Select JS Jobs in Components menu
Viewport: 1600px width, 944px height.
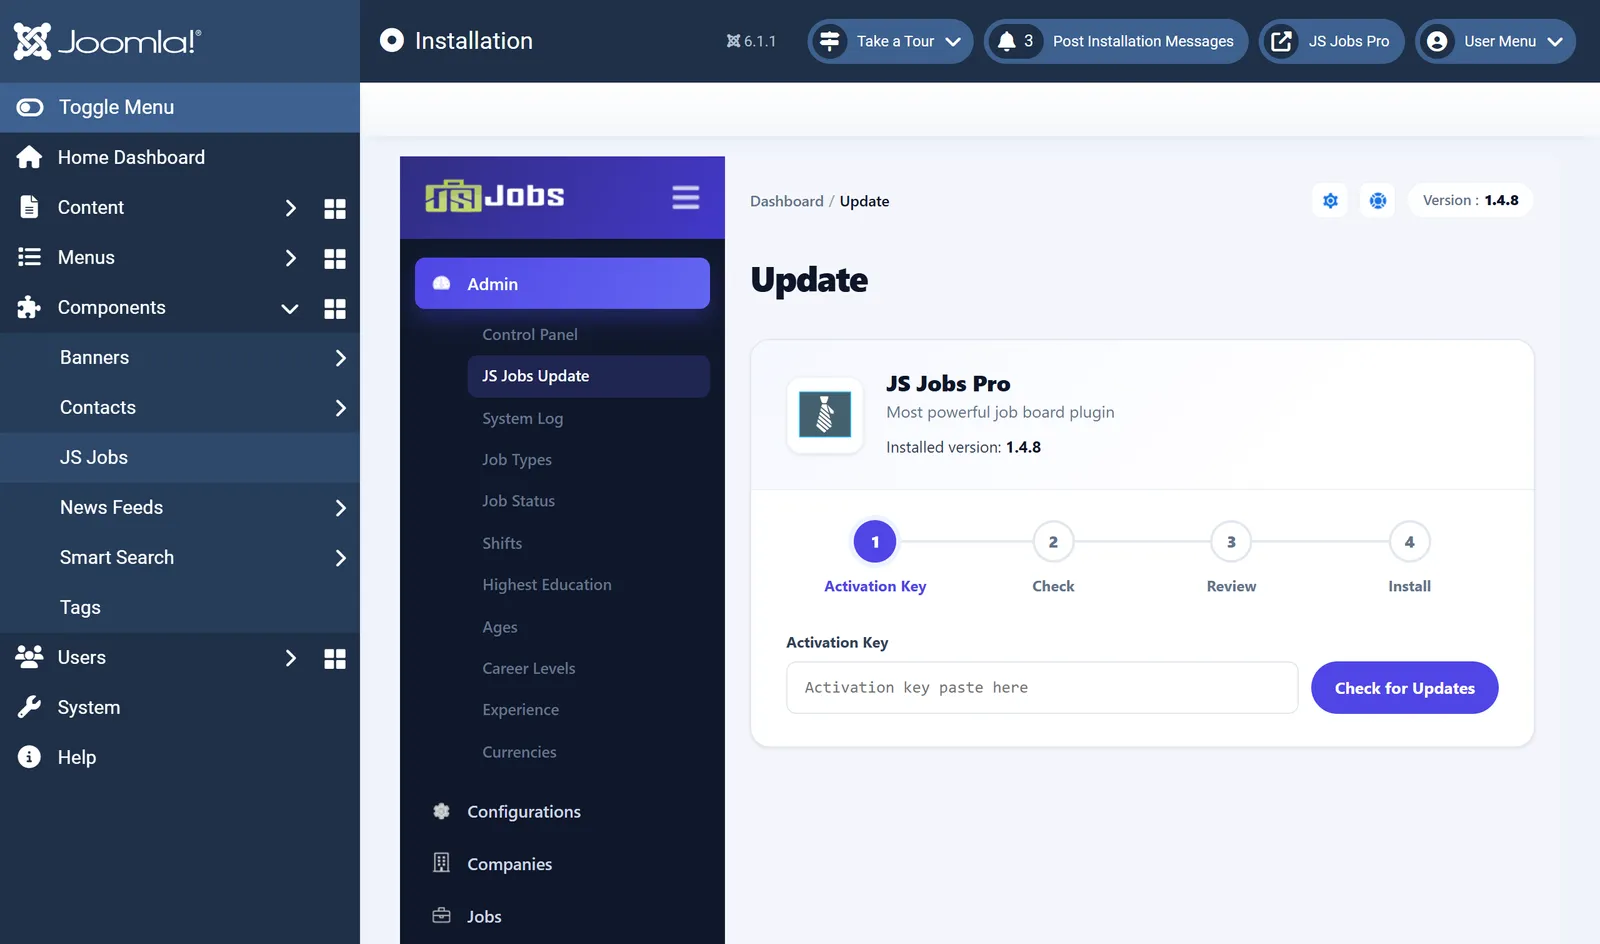[x=180, y=458]
